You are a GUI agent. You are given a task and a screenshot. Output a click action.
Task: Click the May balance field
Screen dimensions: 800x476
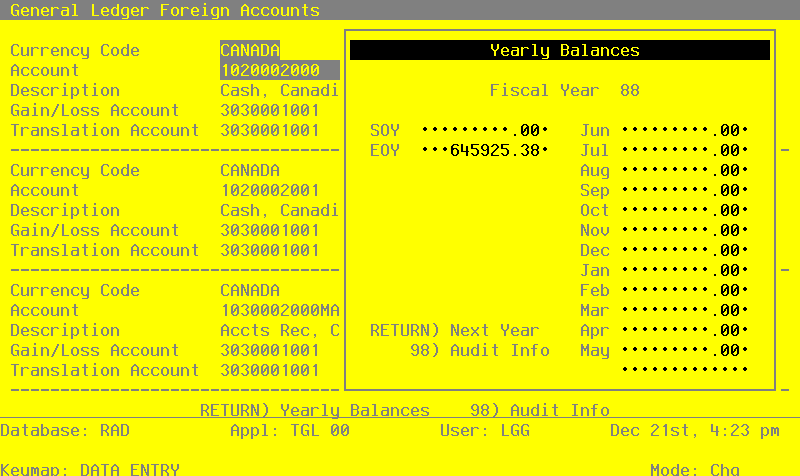point(685,350)
